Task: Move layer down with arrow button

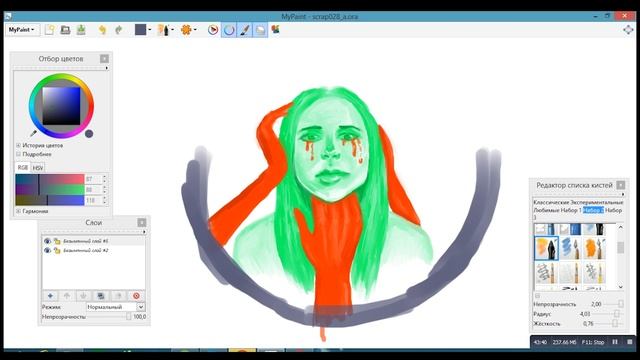Action: pos(84,296)
